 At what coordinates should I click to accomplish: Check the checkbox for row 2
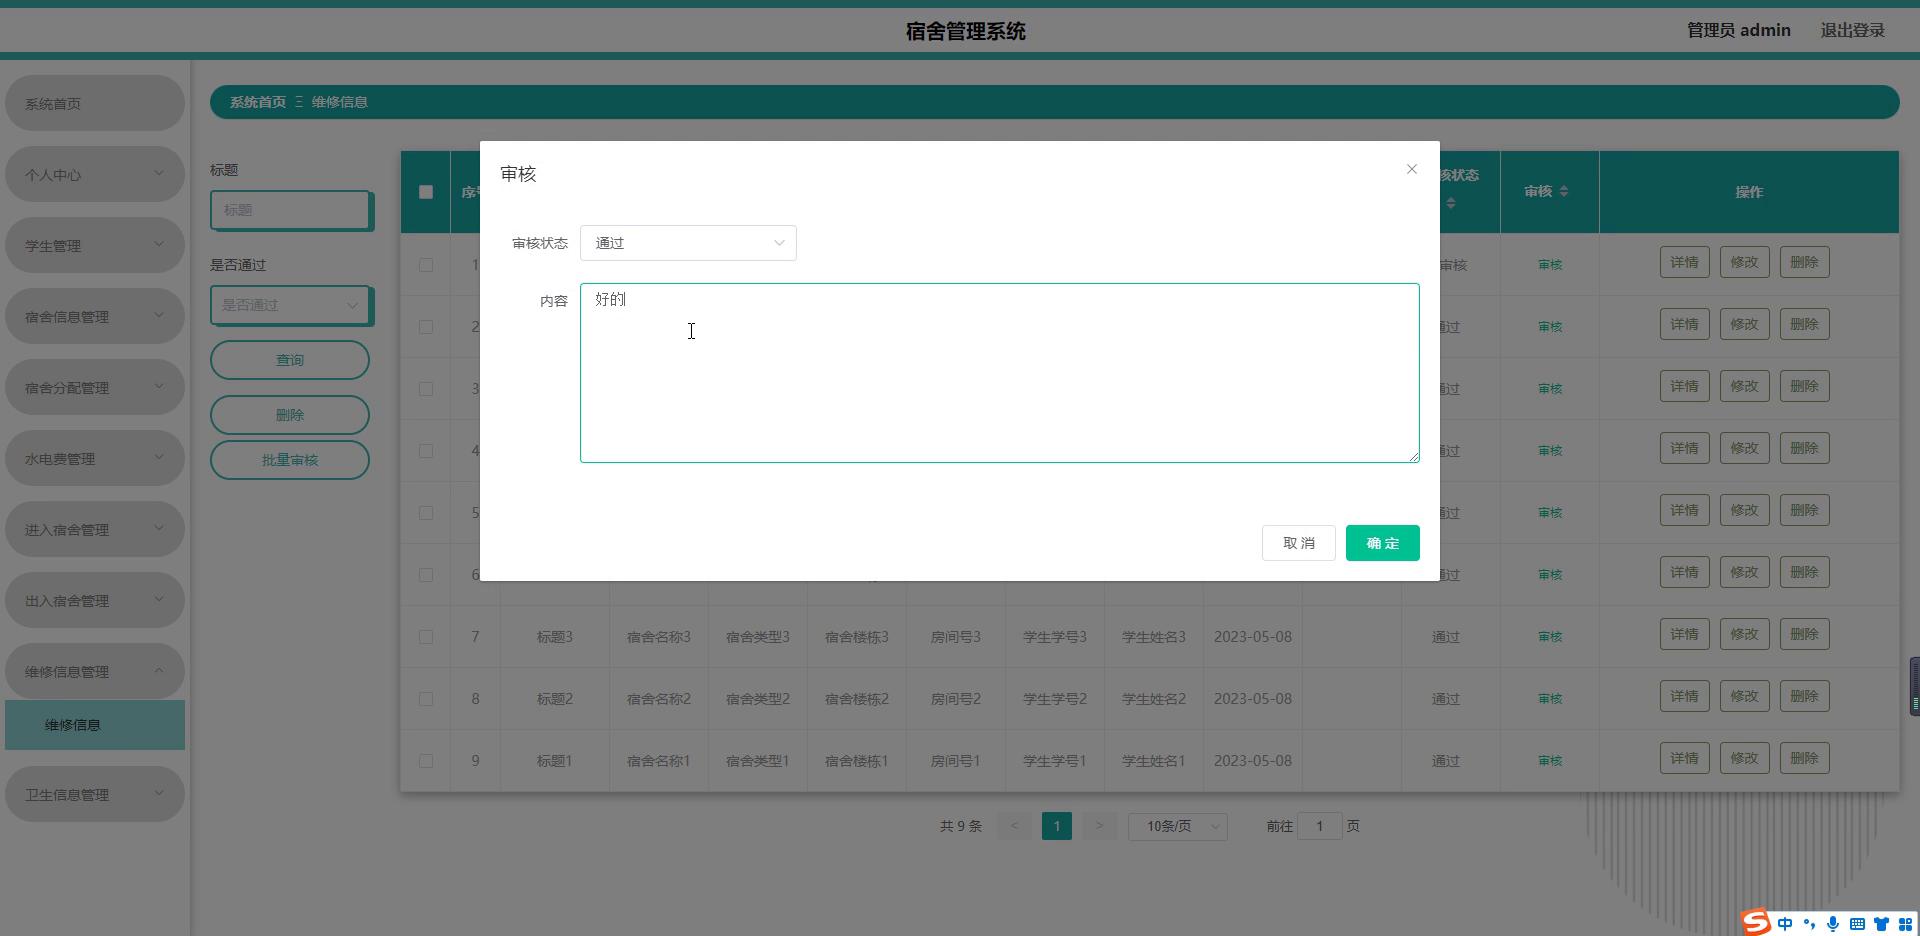point(426,327)
